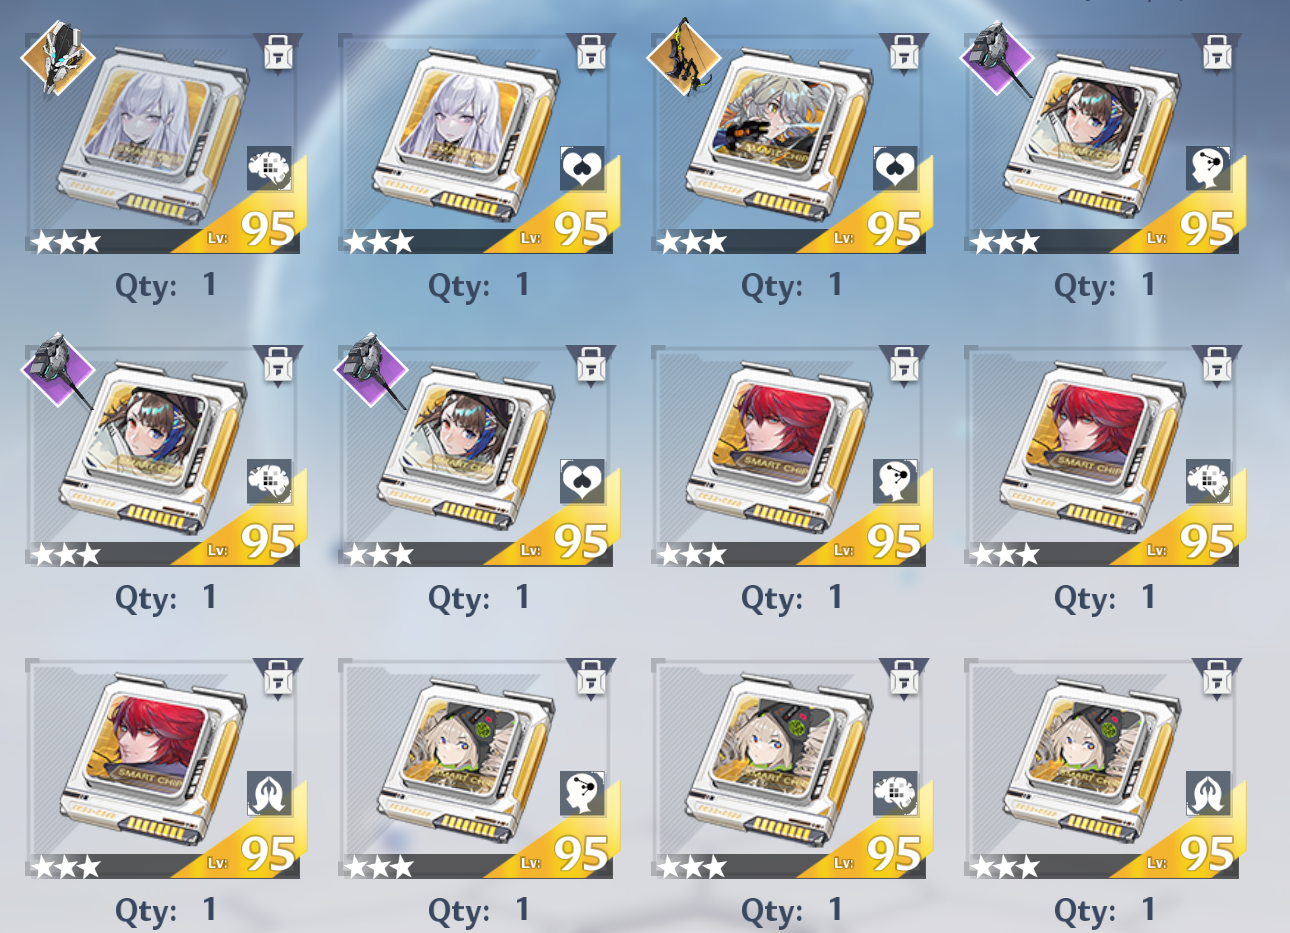
Task: Click the praying hands icon on blonde hooded chip
Action: pos(1208,793)
